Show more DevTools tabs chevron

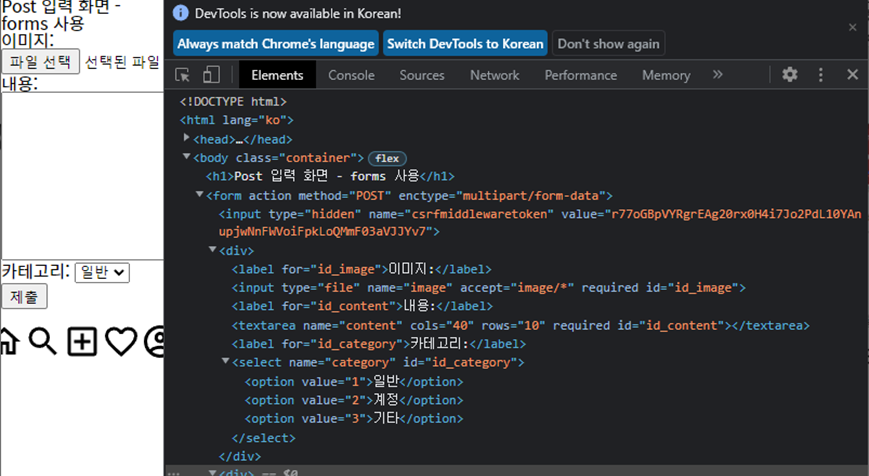pos(718,74)
